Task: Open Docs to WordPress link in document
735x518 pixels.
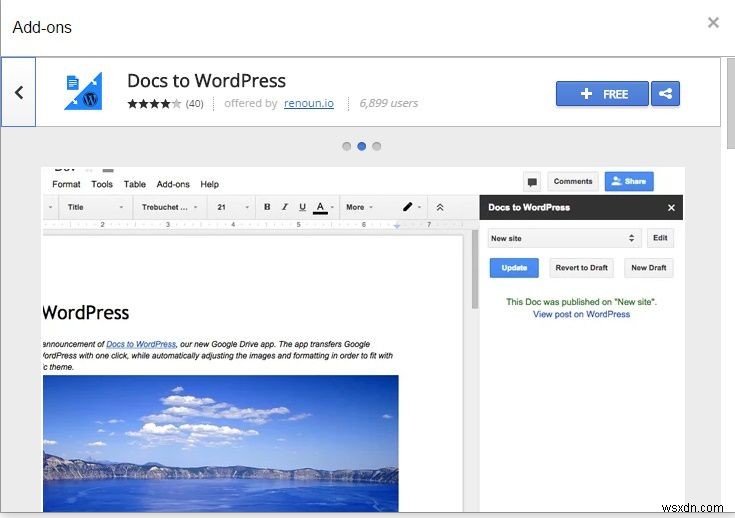Action: coord(141,344)
